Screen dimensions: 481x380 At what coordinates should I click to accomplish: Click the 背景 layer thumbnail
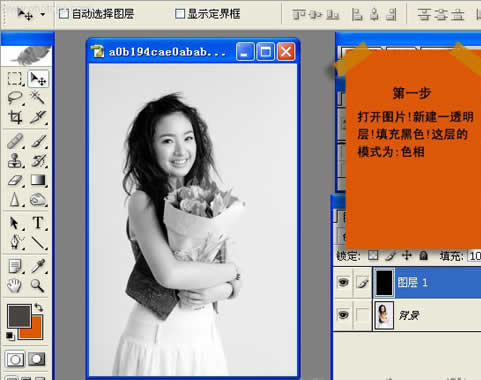tap(384, 315)
